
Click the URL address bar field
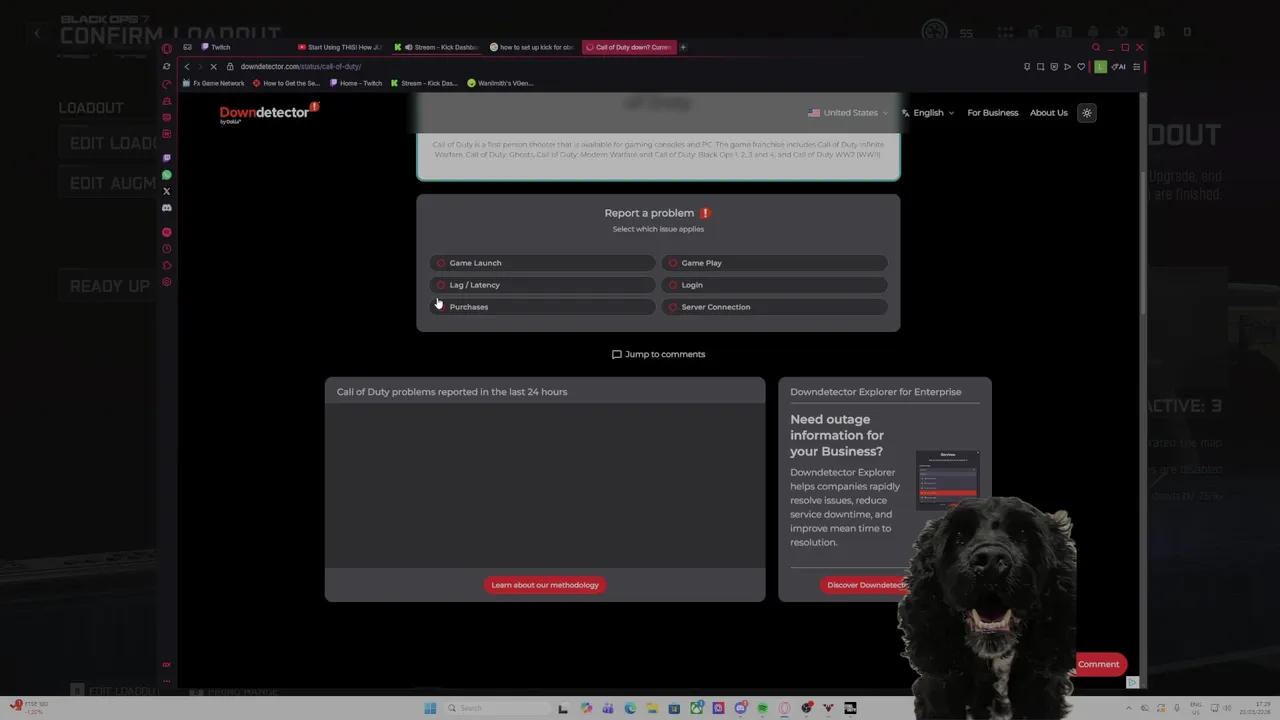point(620,66)
